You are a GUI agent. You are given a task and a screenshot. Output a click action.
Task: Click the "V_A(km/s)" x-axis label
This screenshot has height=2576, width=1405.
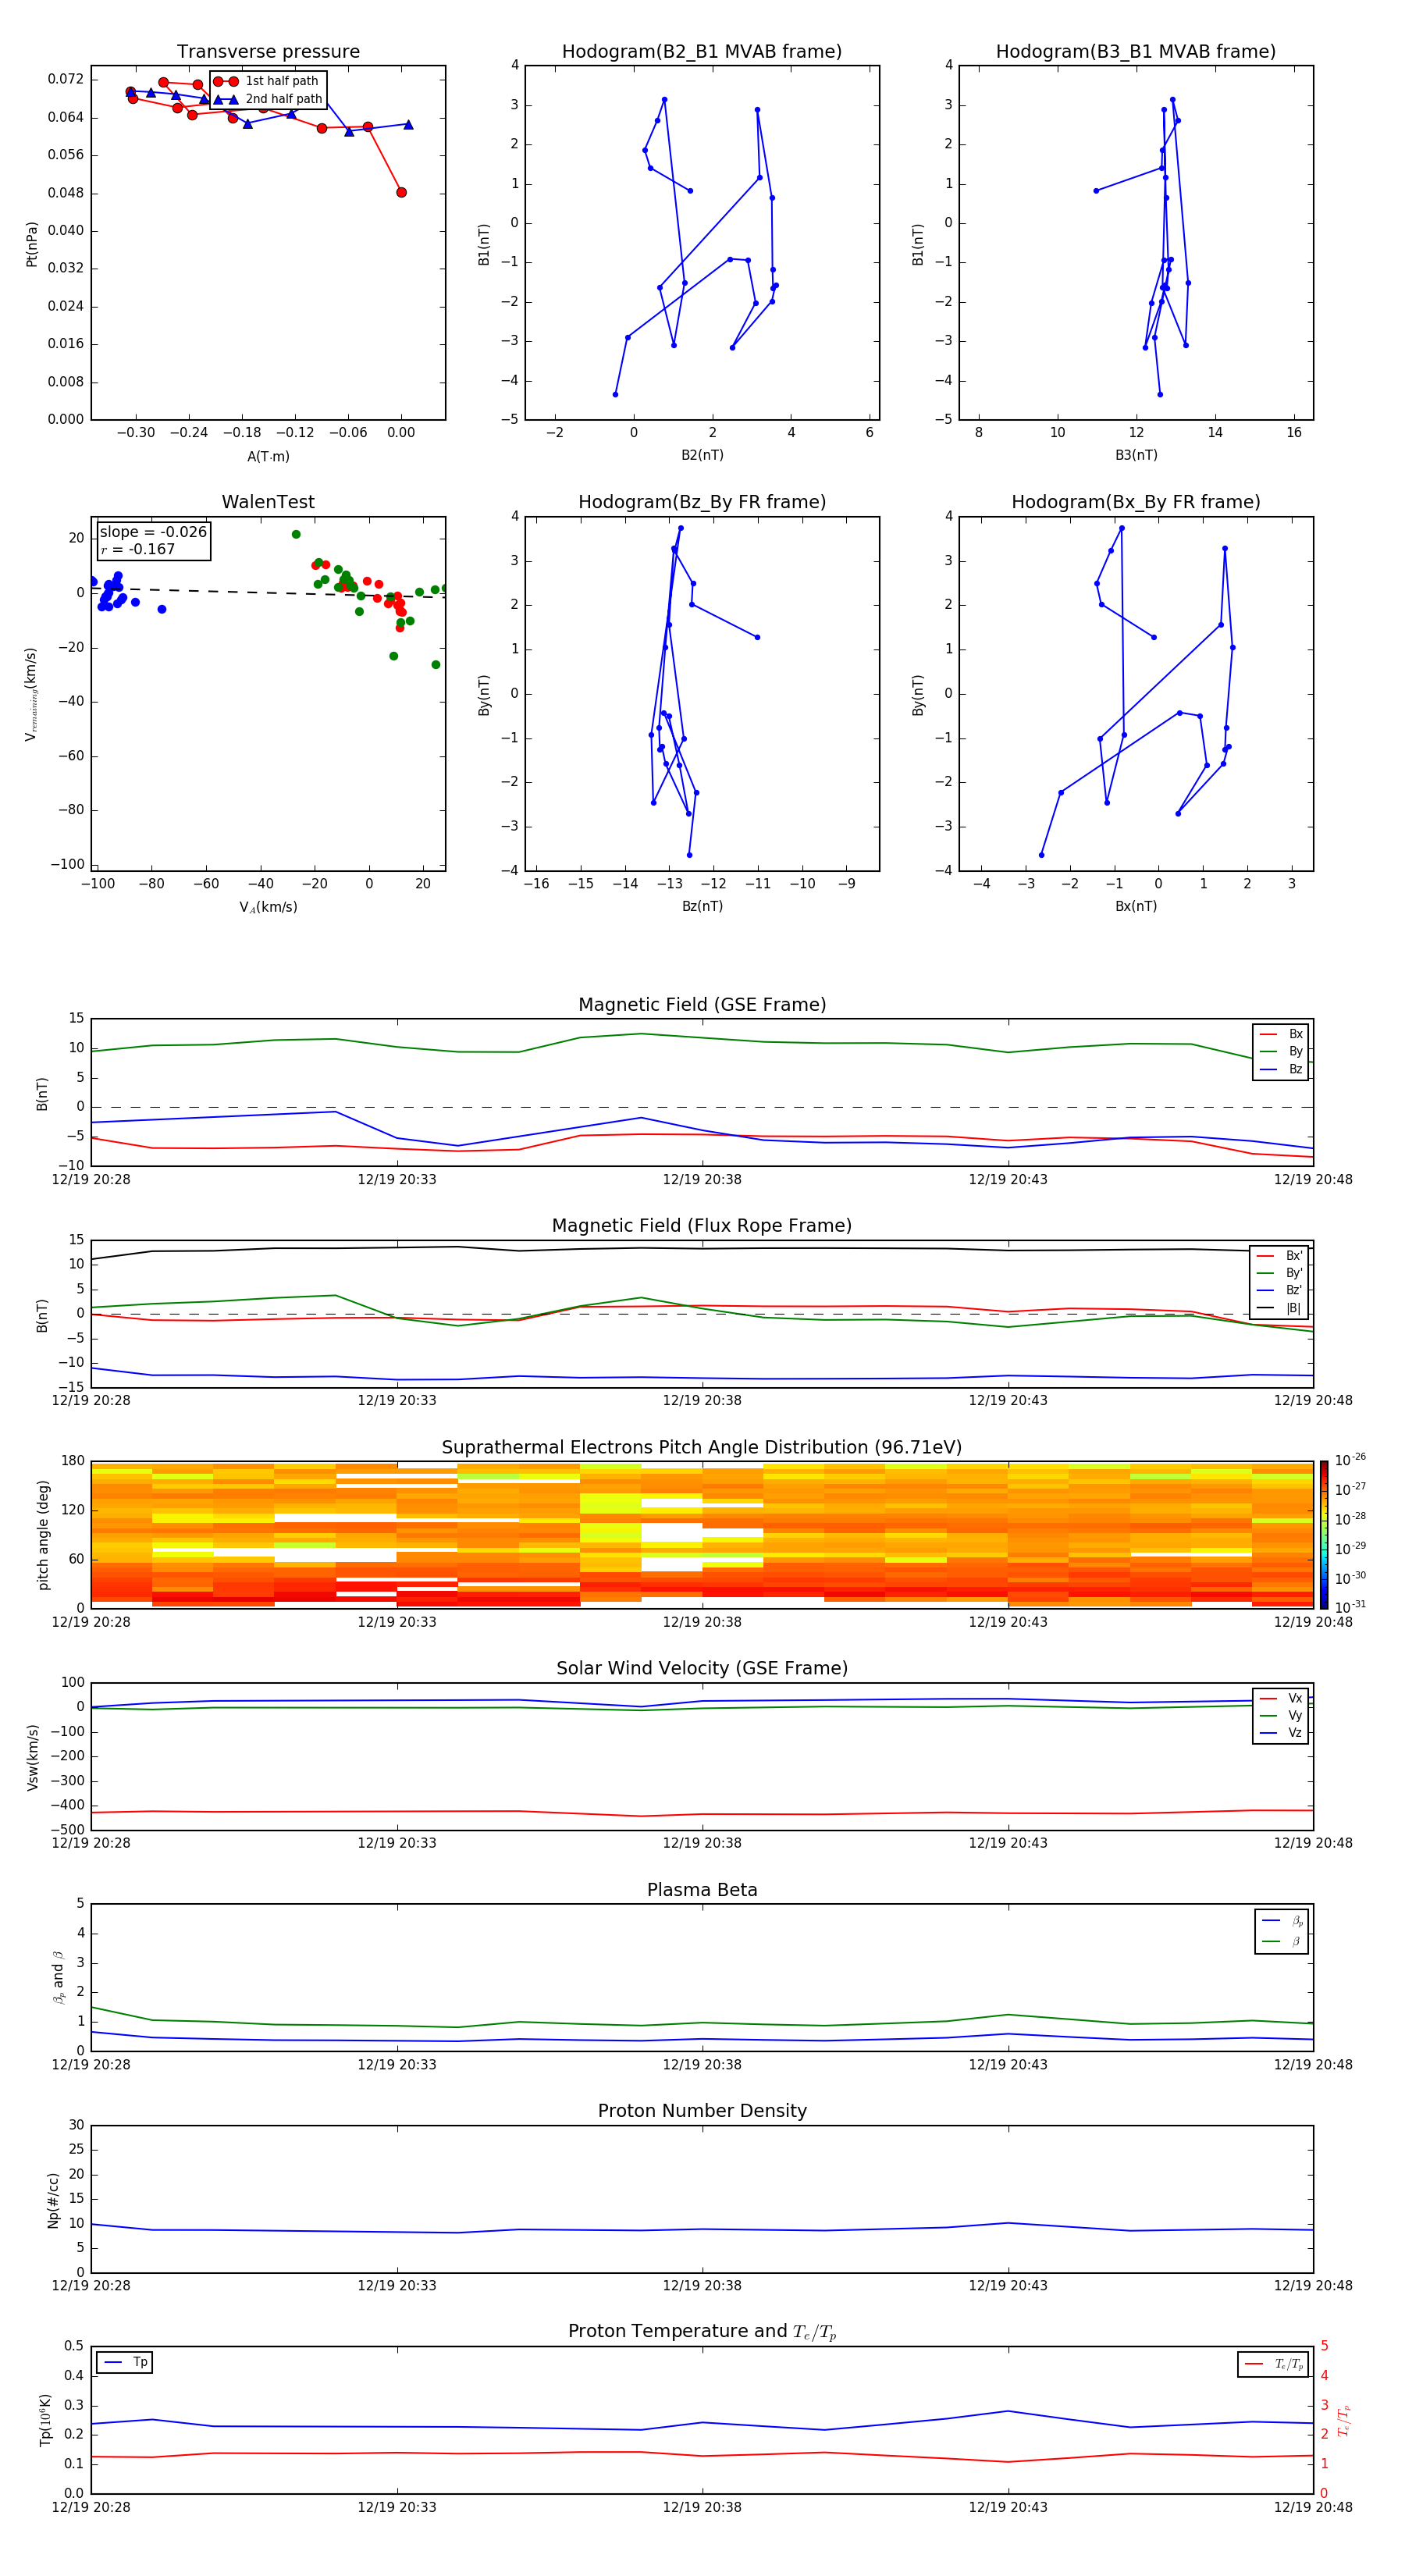[268, 907]
